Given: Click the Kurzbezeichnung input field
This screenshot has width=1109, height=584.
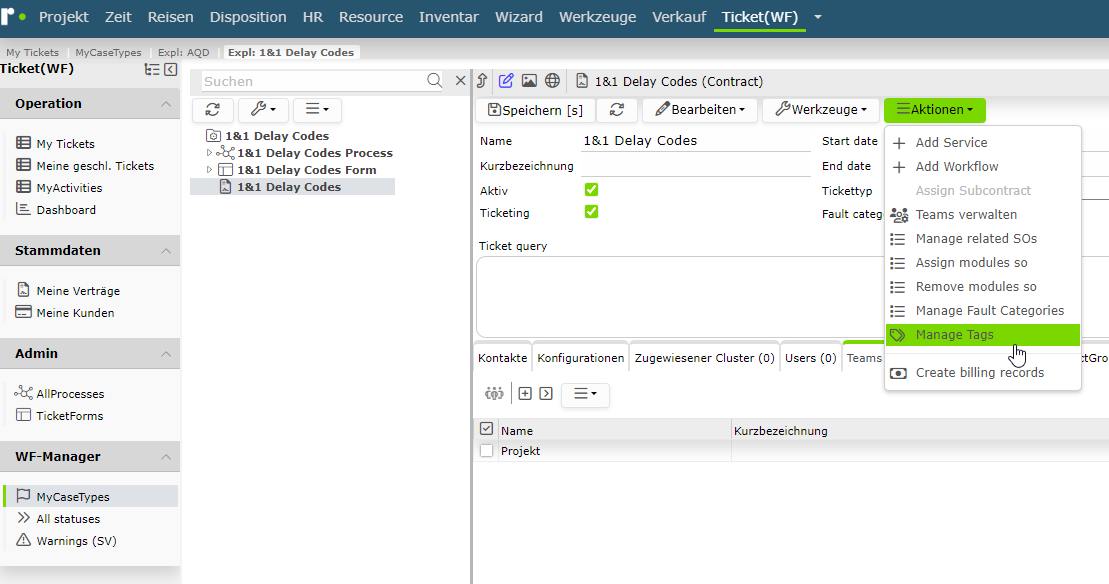Looking at the screenshot, I should (x=695, y=166).
